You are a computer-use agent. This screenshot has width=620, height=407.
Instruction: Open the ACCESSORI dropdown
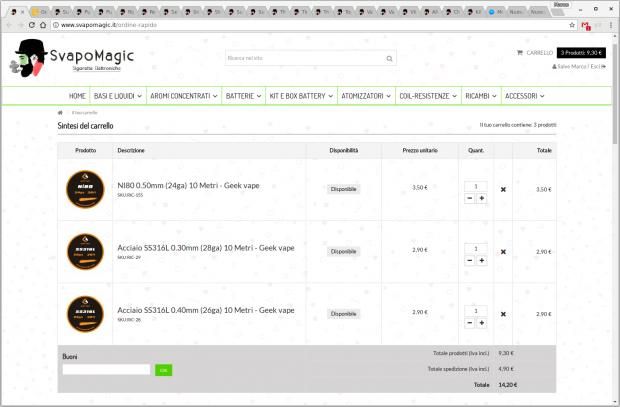(525, 96)
